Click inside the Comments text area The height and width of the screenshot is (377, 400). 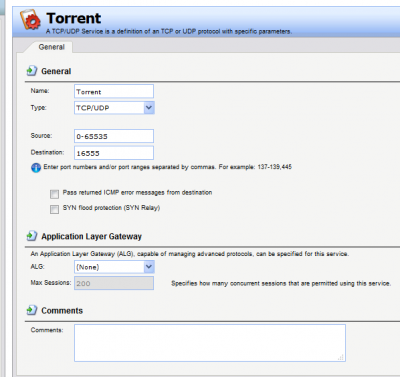pos(210,343)
